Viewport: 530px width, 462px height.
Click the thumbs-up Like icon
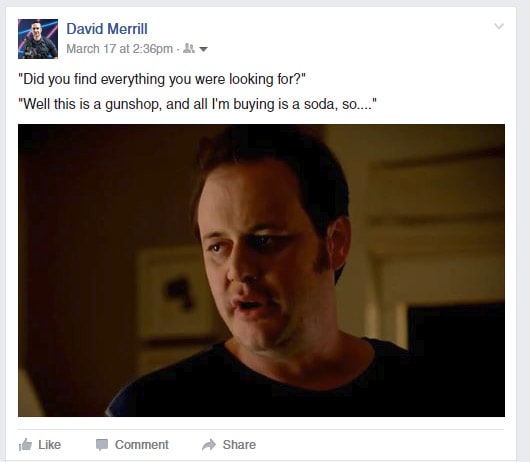[x=25, y=444]
